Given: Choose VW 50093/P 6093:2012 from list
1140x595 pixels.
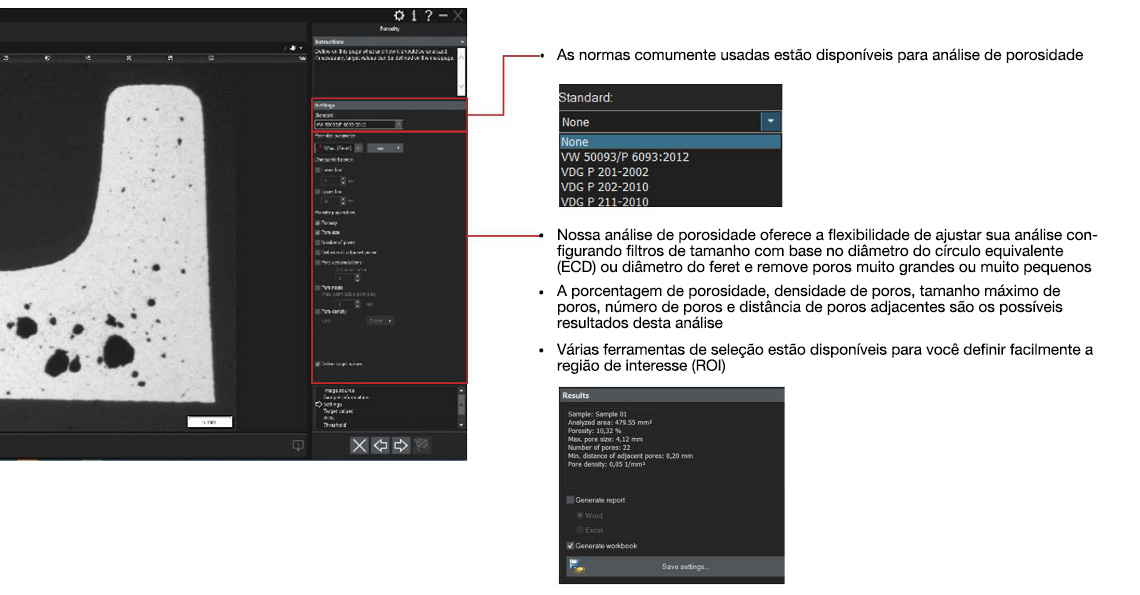Looking at the screenshot, I should pyautogui.click(x=625, y=157).
